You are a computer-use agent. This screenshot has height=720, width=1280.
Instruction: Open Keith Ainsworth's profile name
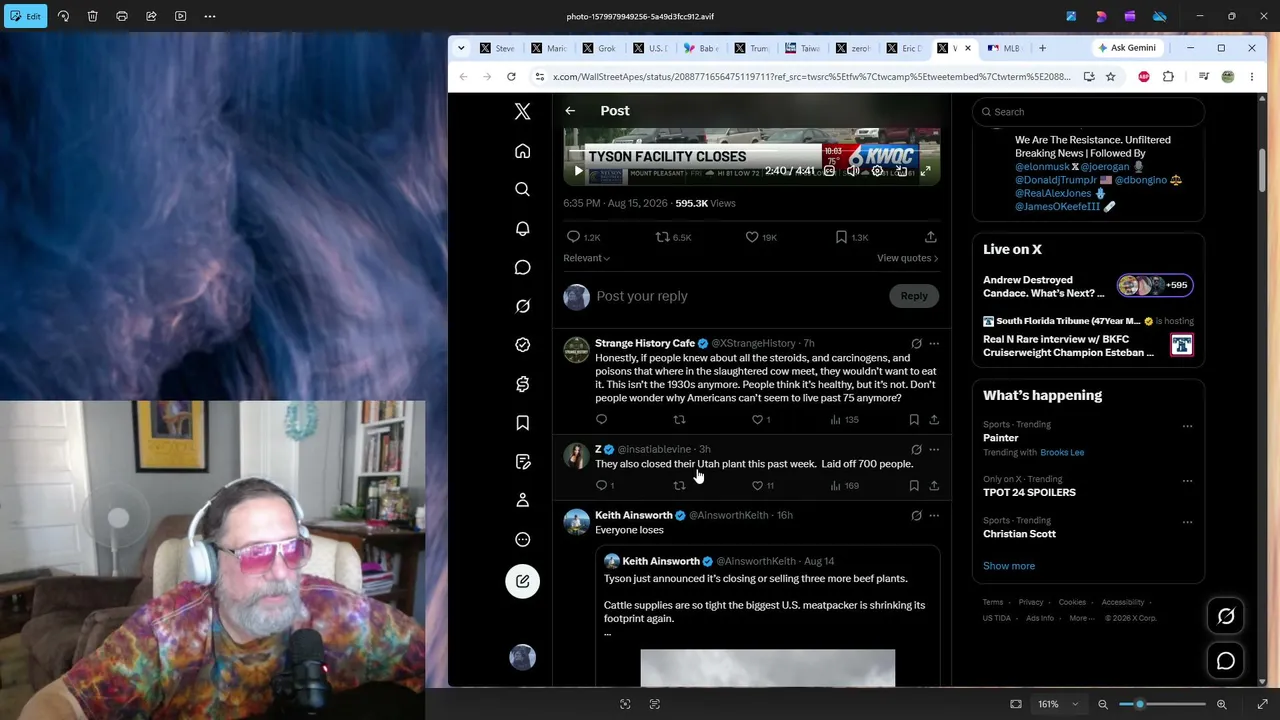point(634,515)
